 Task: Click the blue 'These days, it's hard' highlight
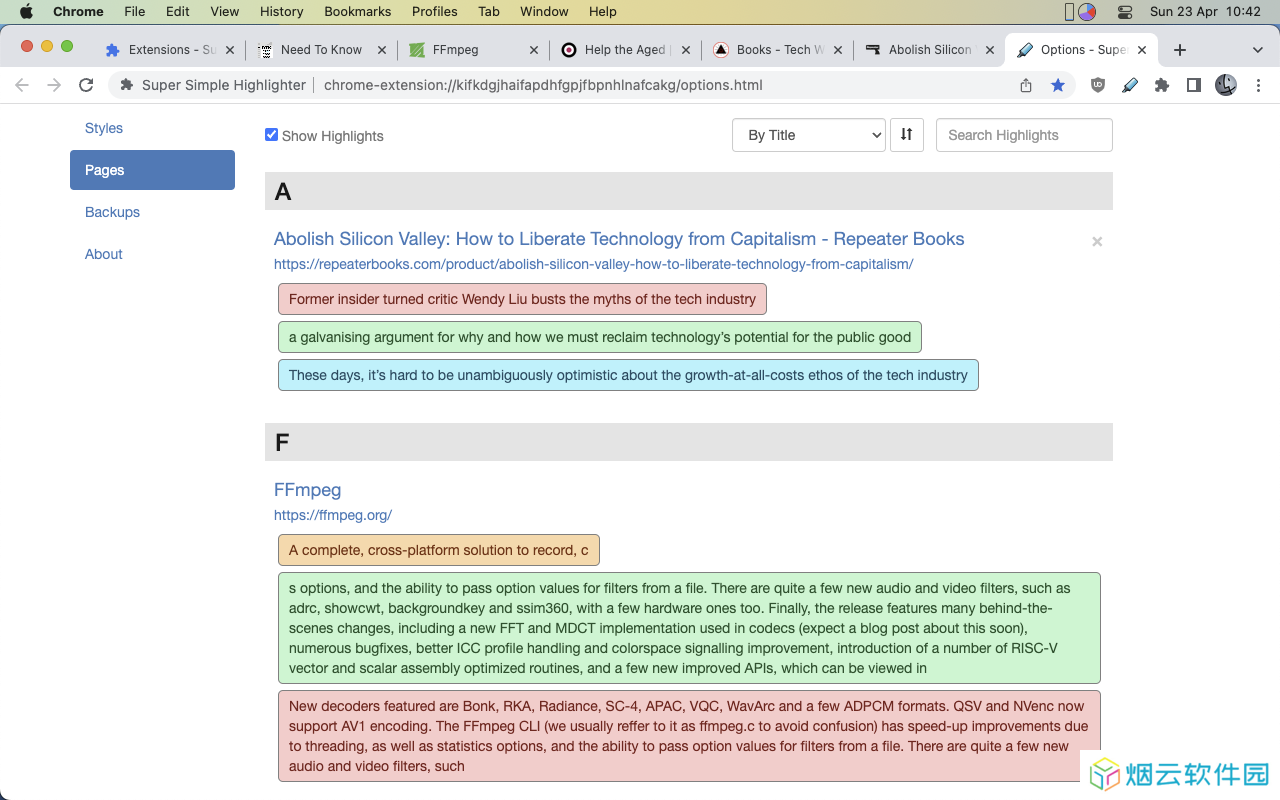(628, 375)
